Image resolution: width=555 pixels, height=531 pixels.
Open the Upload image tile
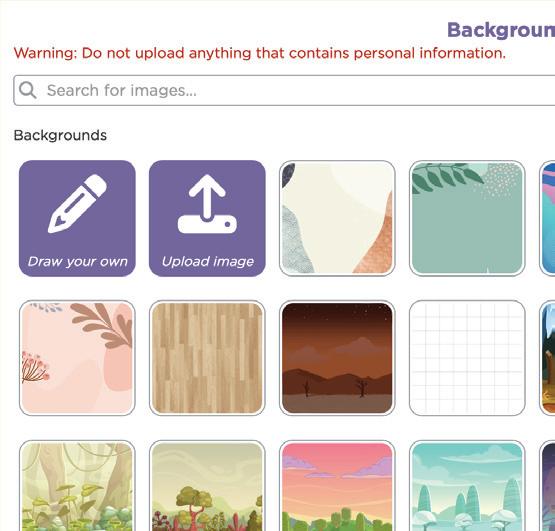(207, 218)
